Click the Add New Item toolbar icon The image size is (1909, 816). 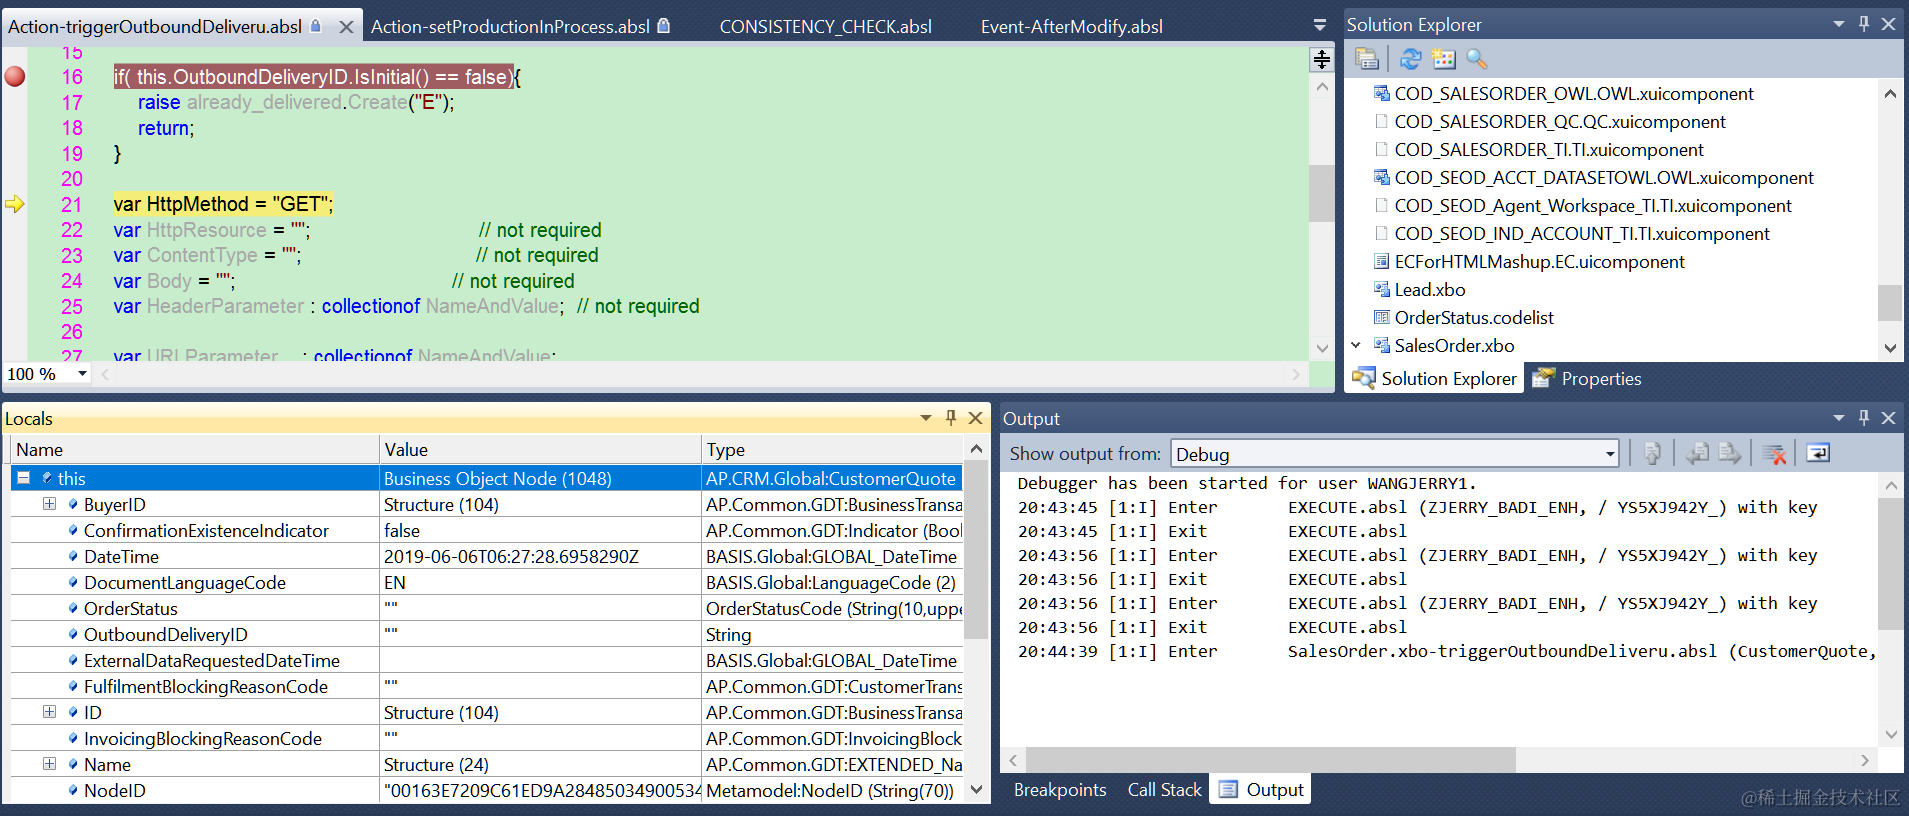coord(1443,59)
